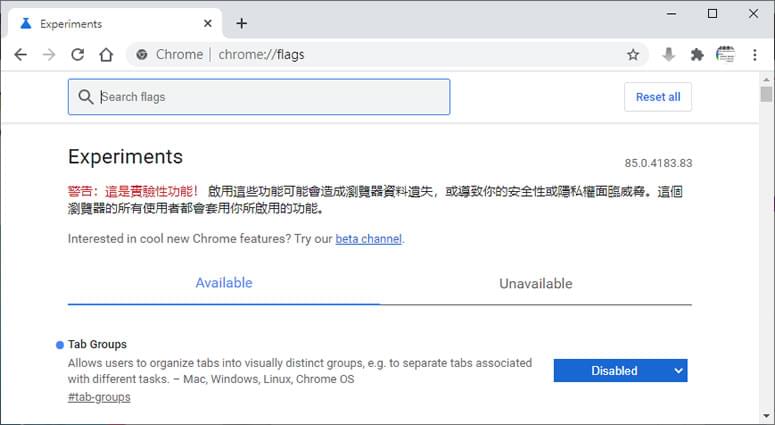775x425 pixels.
Task: Open the beta channel link
Action: pos(368,239)
